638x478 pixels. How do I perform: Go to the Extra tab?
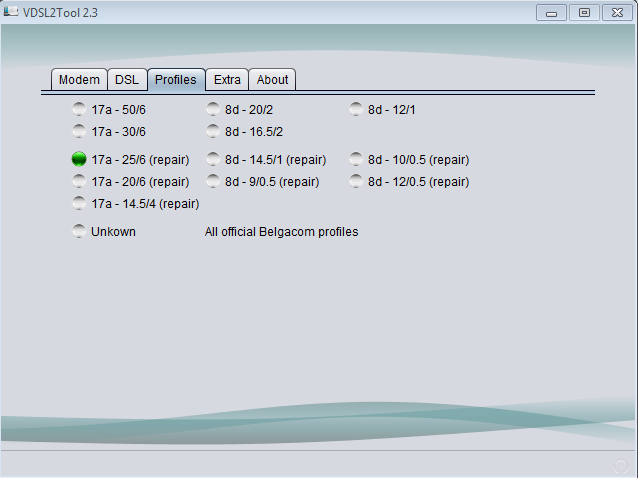coord(227,80)
